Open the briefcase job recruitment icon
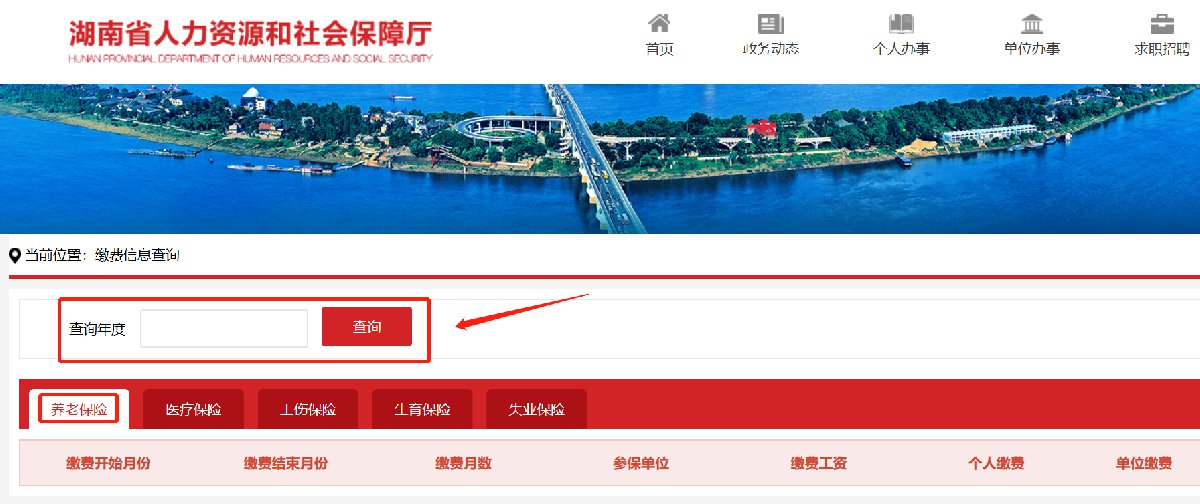 [x=1162, y=23]
